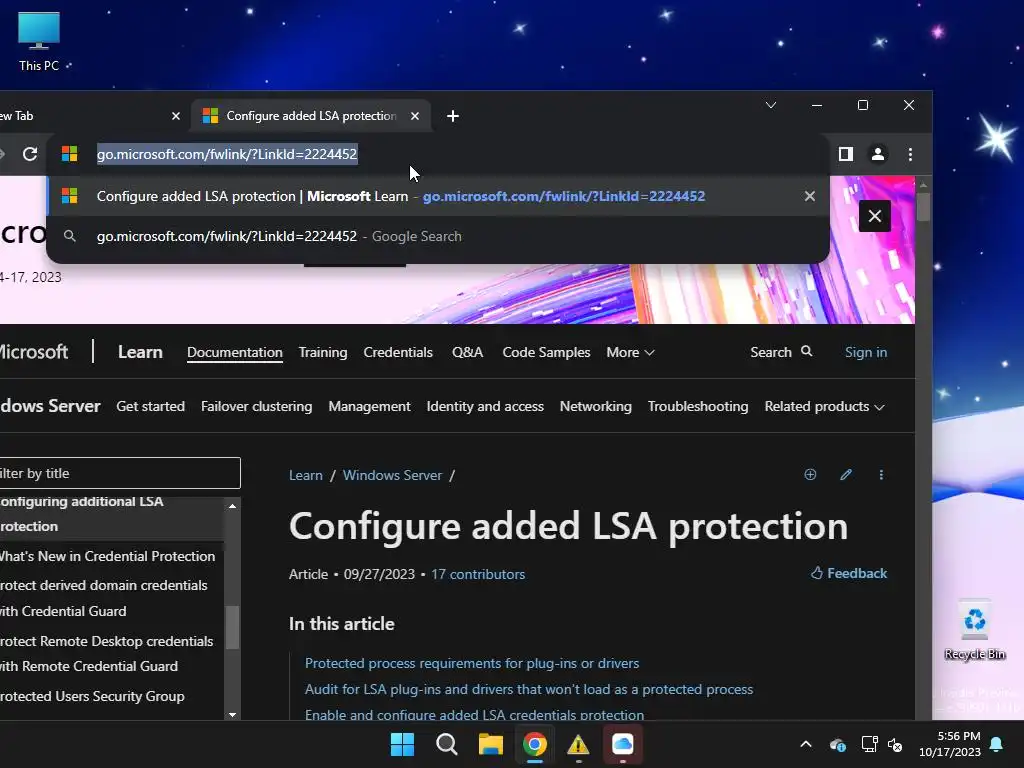Open File Explorer from taskbar
This screenshot has width=1024, height=768.
tap(490, 744)
